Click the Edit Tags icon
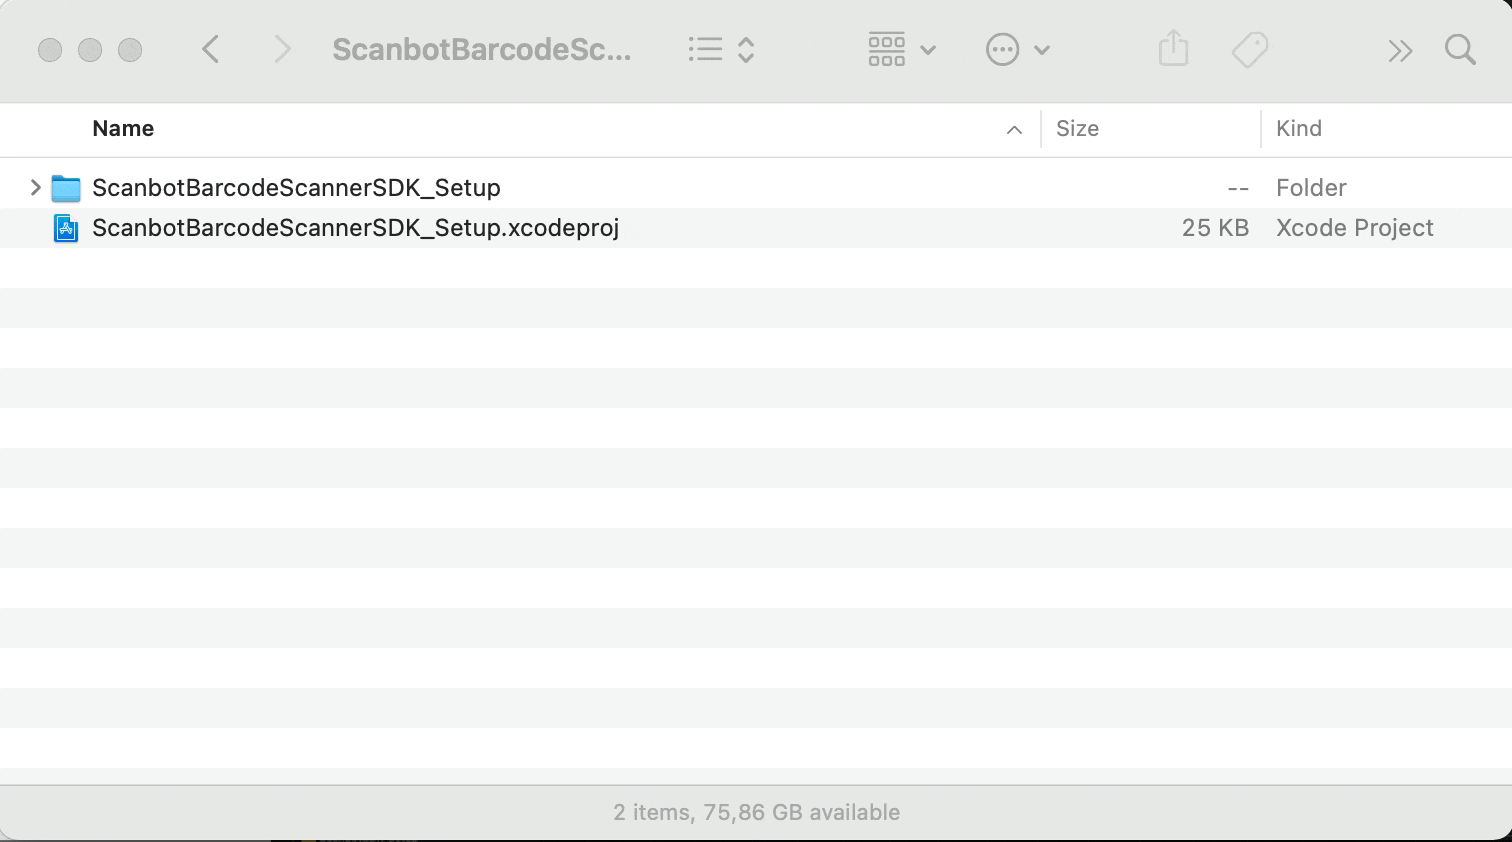The height and width of the screenshot is (842, 1512). click(x=1249, y=49)
